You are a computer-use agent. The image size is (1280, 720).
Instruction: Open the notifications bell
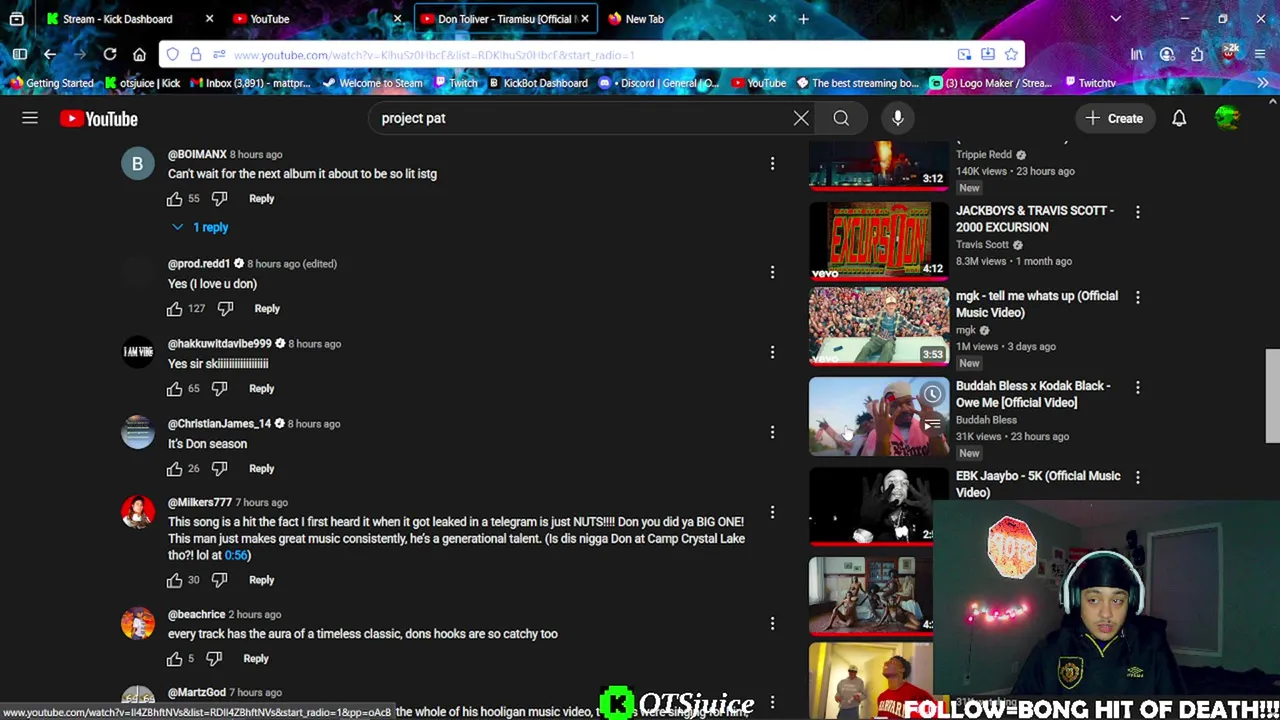point(1179,118)
